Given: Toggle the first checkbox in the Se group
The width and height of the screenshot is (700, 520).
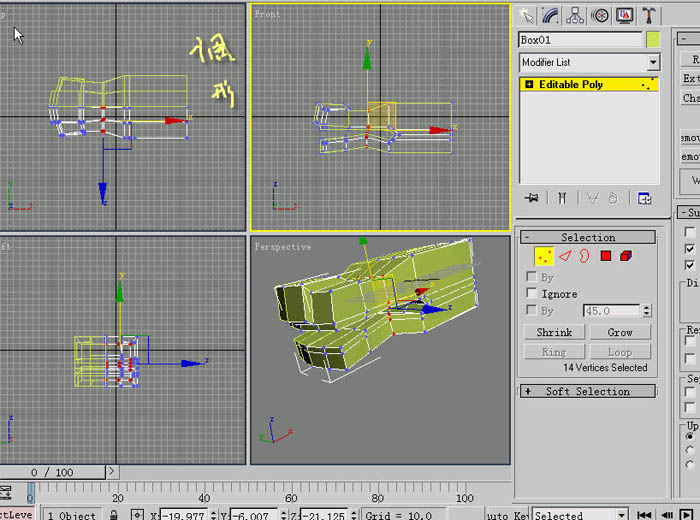Looking at the screenshot, I should pyautogui.click(x=690, y=392).
